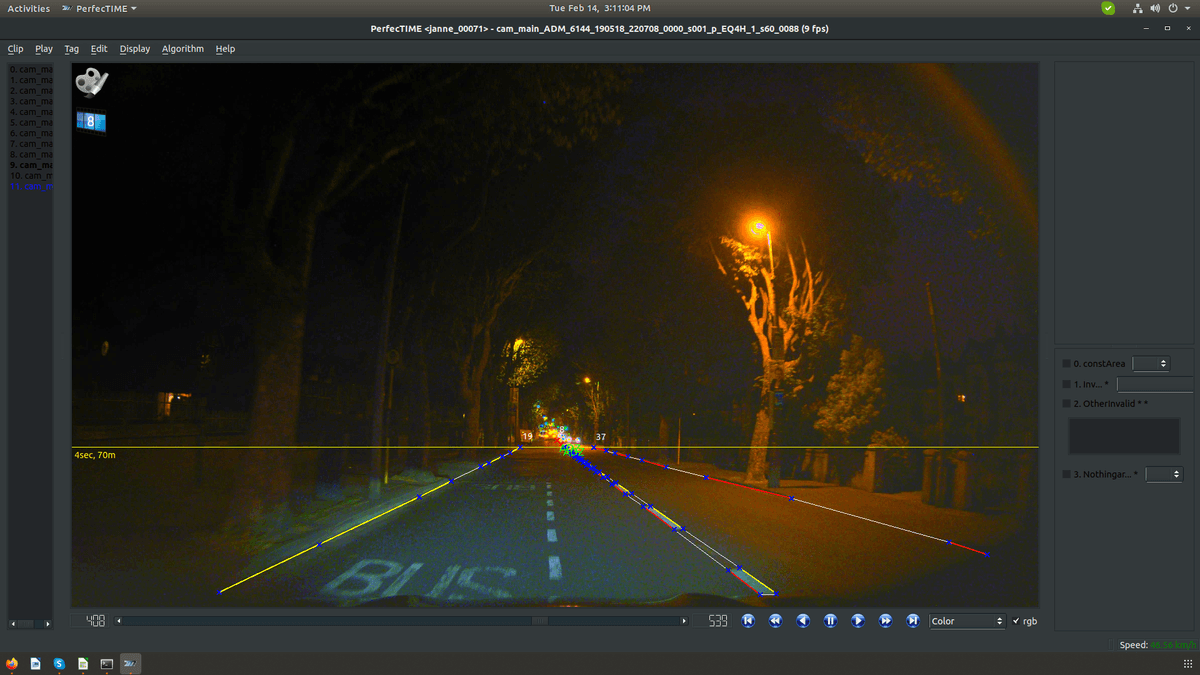
Task: Open the Help menu
Action: pyautogui.click(x=225, y=49)
